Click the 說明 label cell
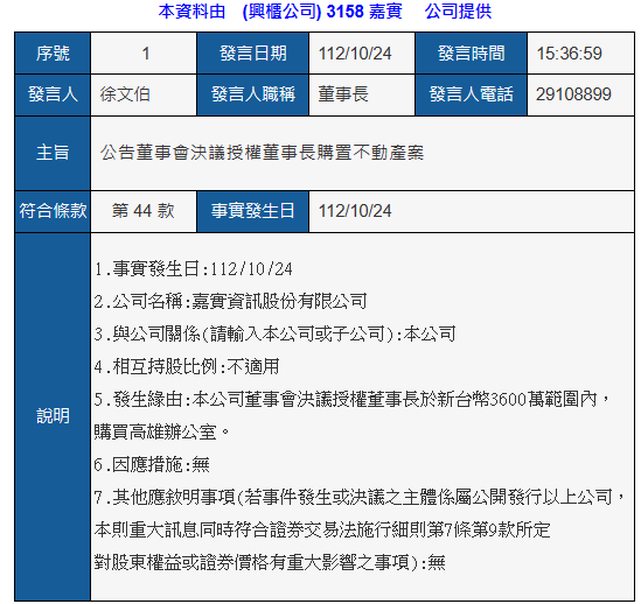Viewport: 641px width, 604px height. click(53, 416)
